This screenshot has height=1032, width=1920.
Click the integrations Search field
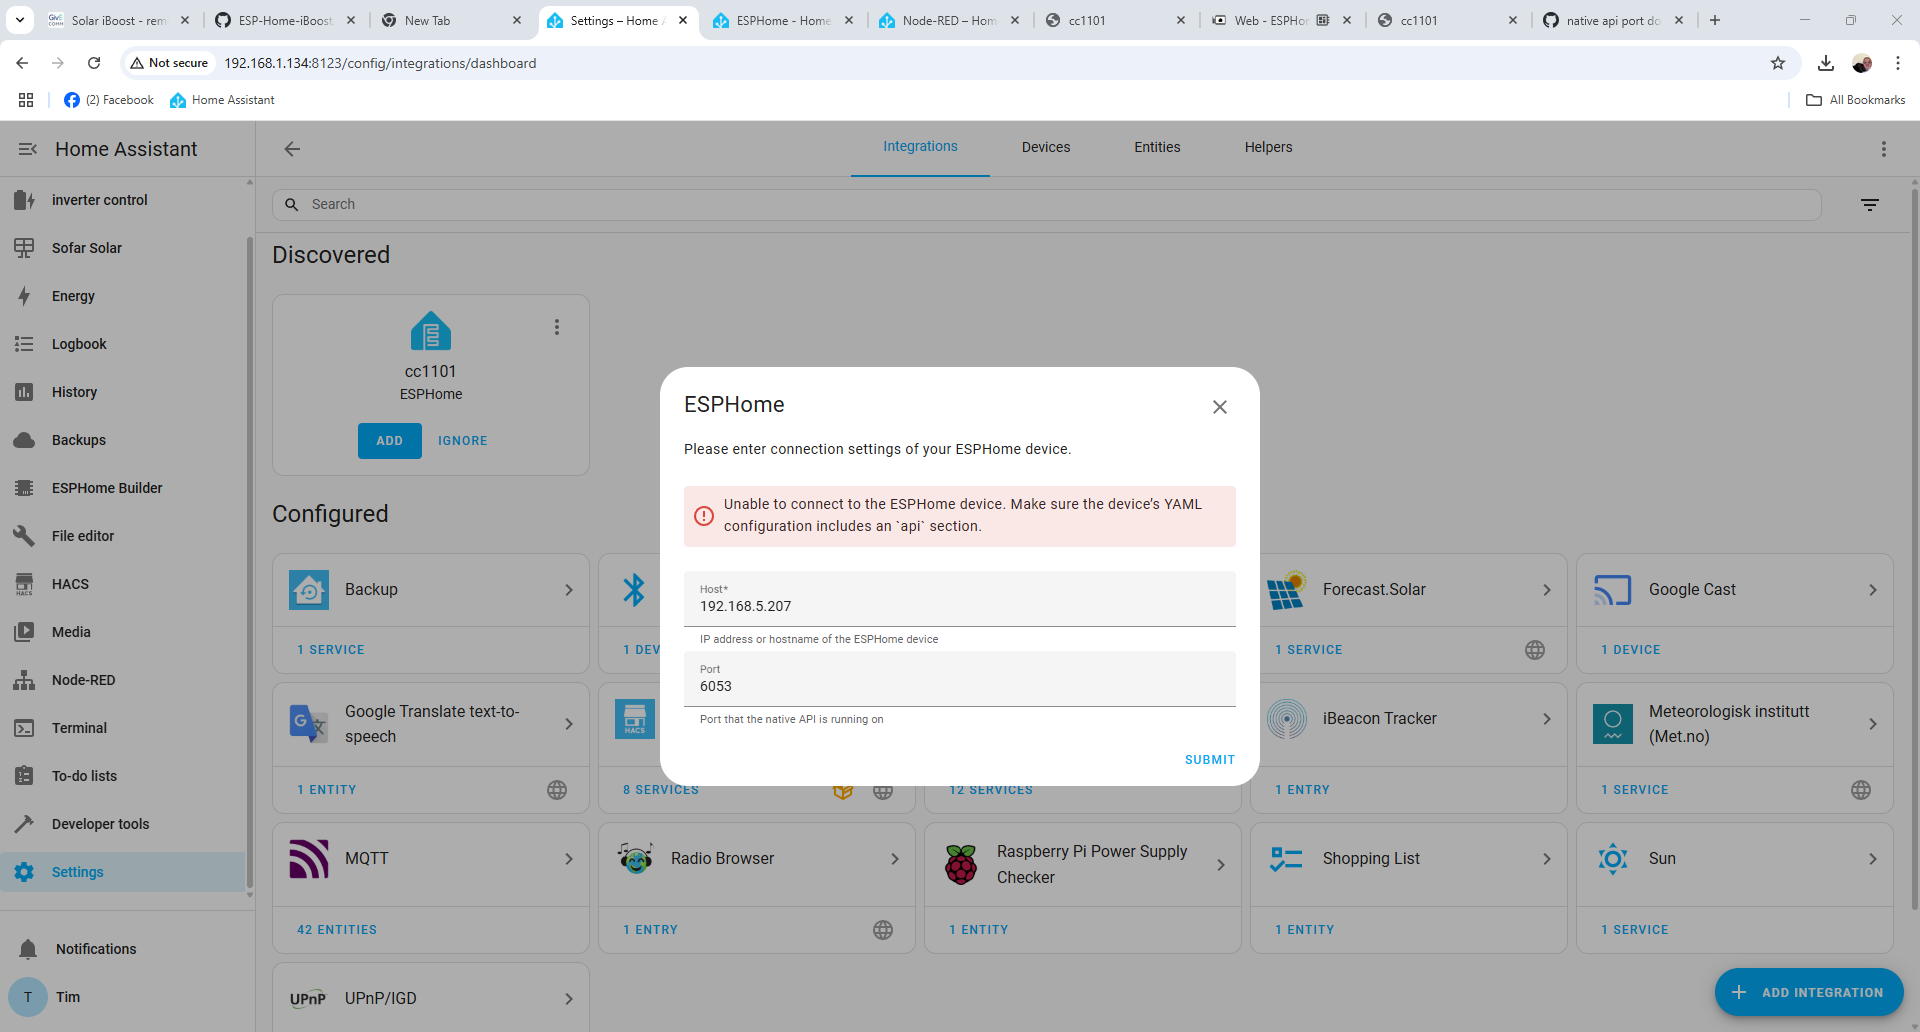pyautogui.click(x=1046, y=204)
